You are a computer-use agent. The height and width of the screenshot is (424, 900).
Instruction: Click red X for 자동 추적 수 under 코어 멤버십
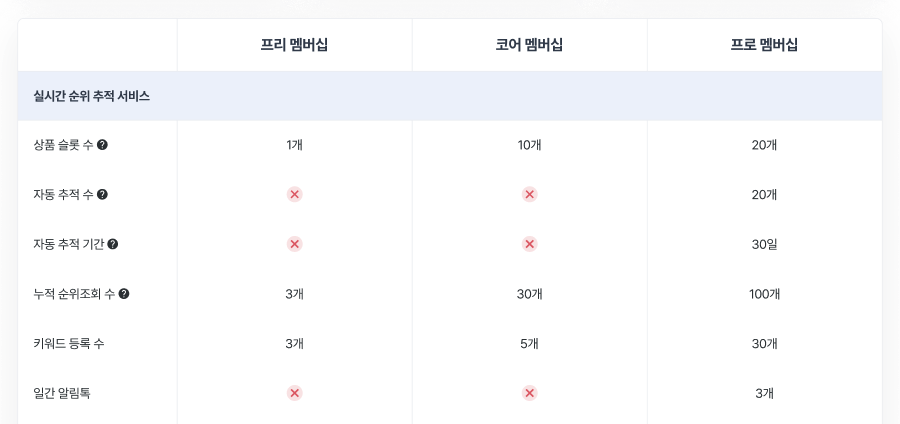pos(530,195)
